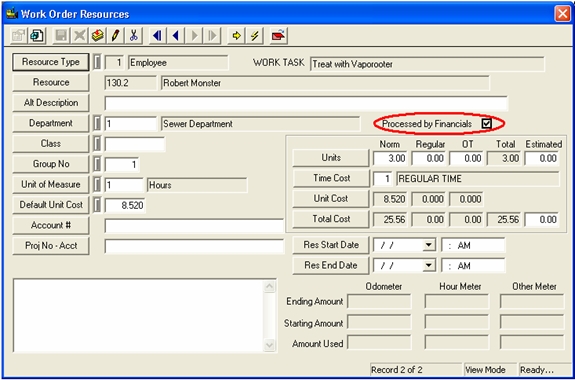Click the Units button
575x380 pixels.
331,158
